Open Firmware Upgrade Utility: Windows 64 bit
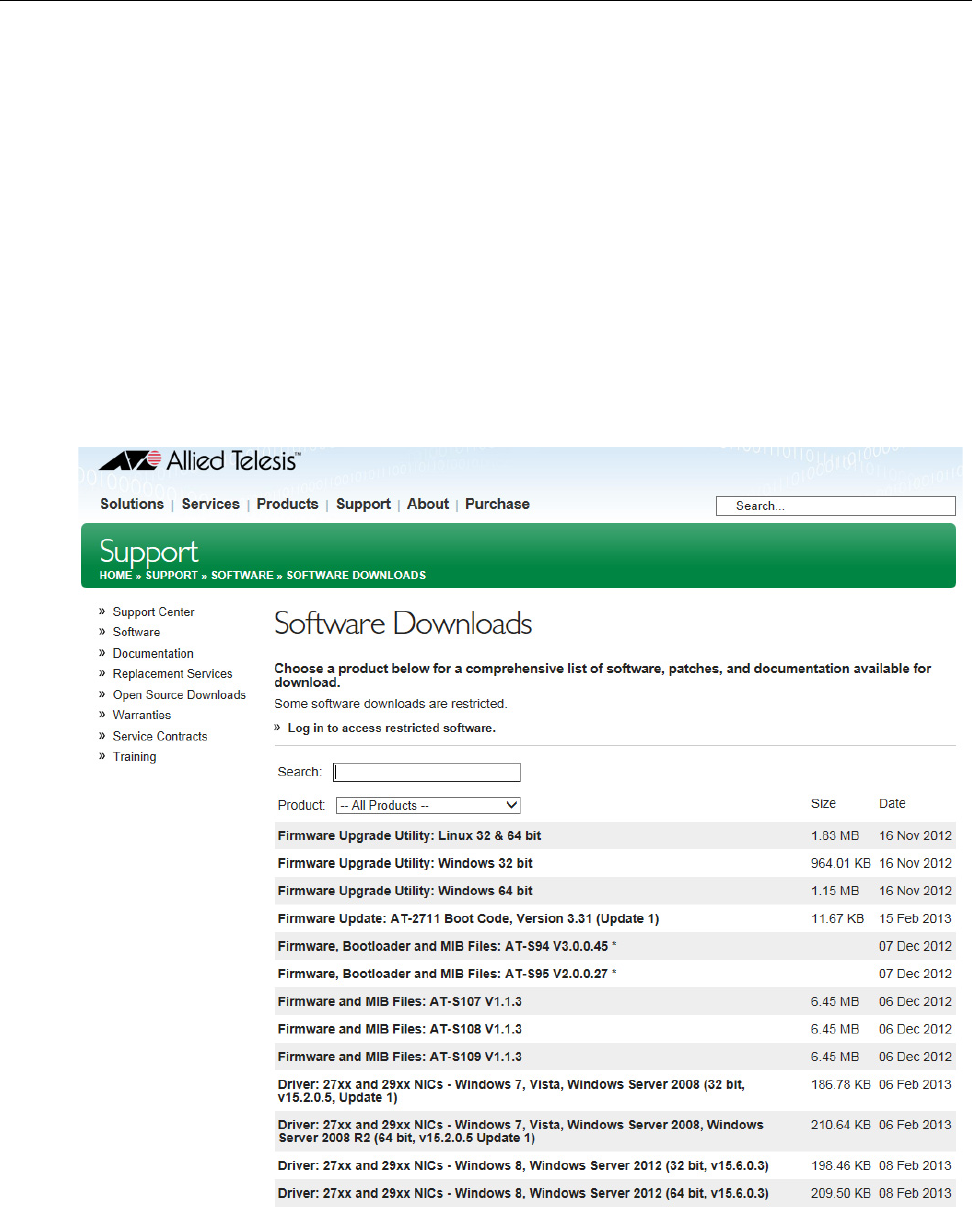This screenshot has width=972, height=1209. pyautogui.click(x=405, y=890)
